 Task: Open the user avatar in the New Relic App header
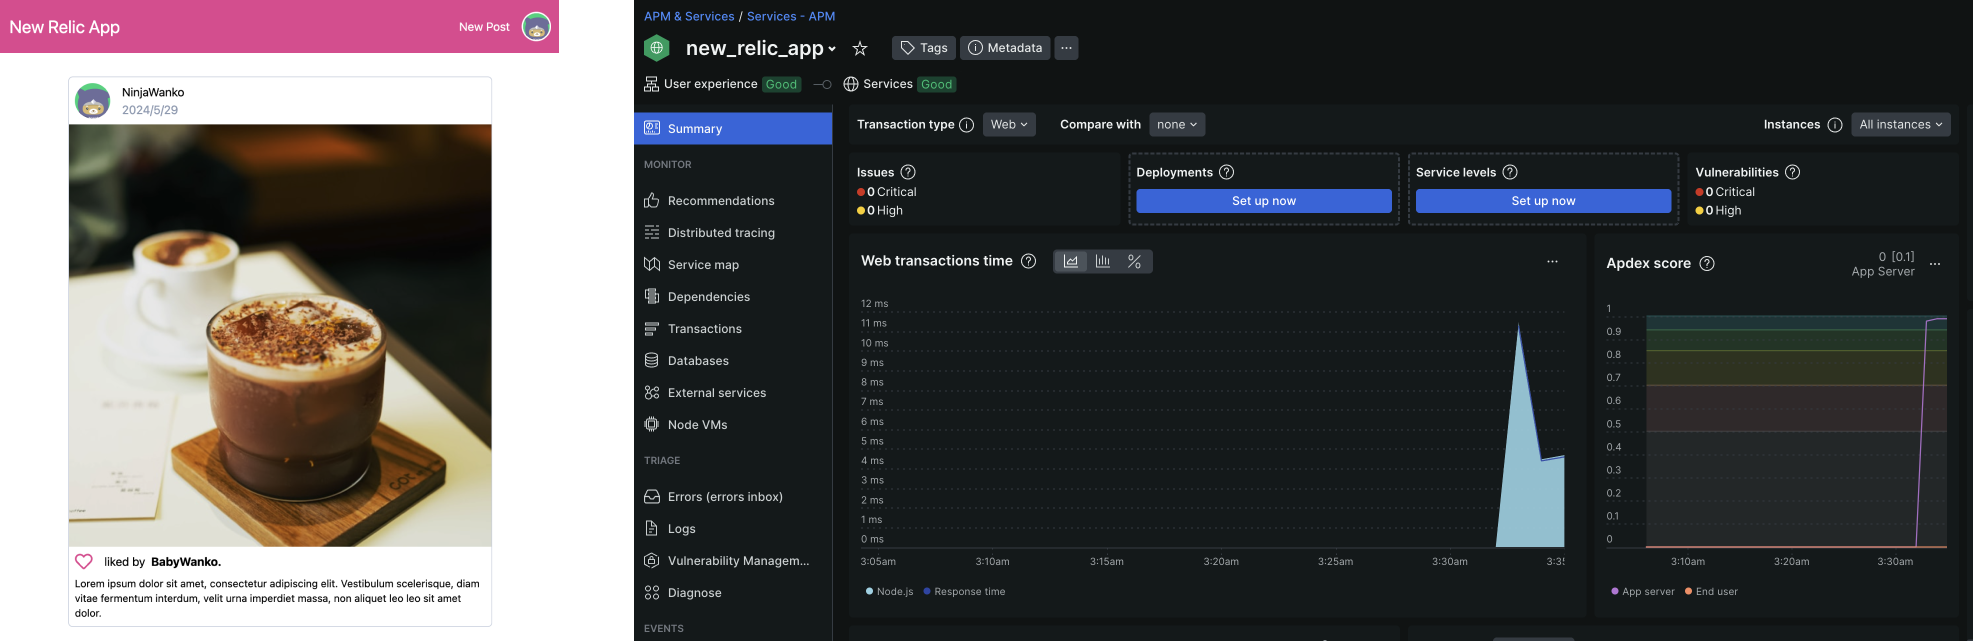[x=537, y=27]
